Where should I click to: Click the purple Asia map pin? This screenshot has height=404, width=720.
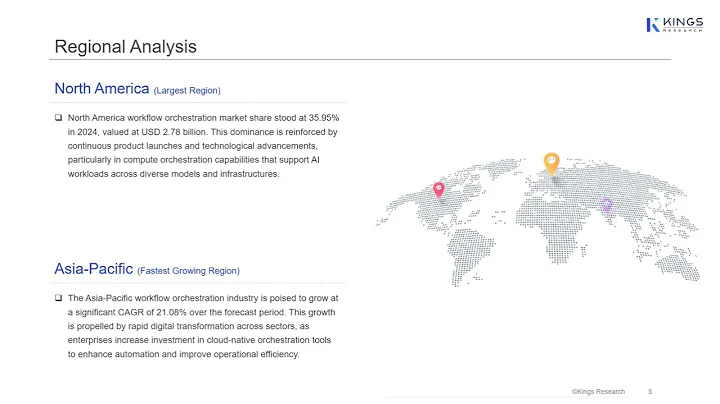tap(607, 205)
